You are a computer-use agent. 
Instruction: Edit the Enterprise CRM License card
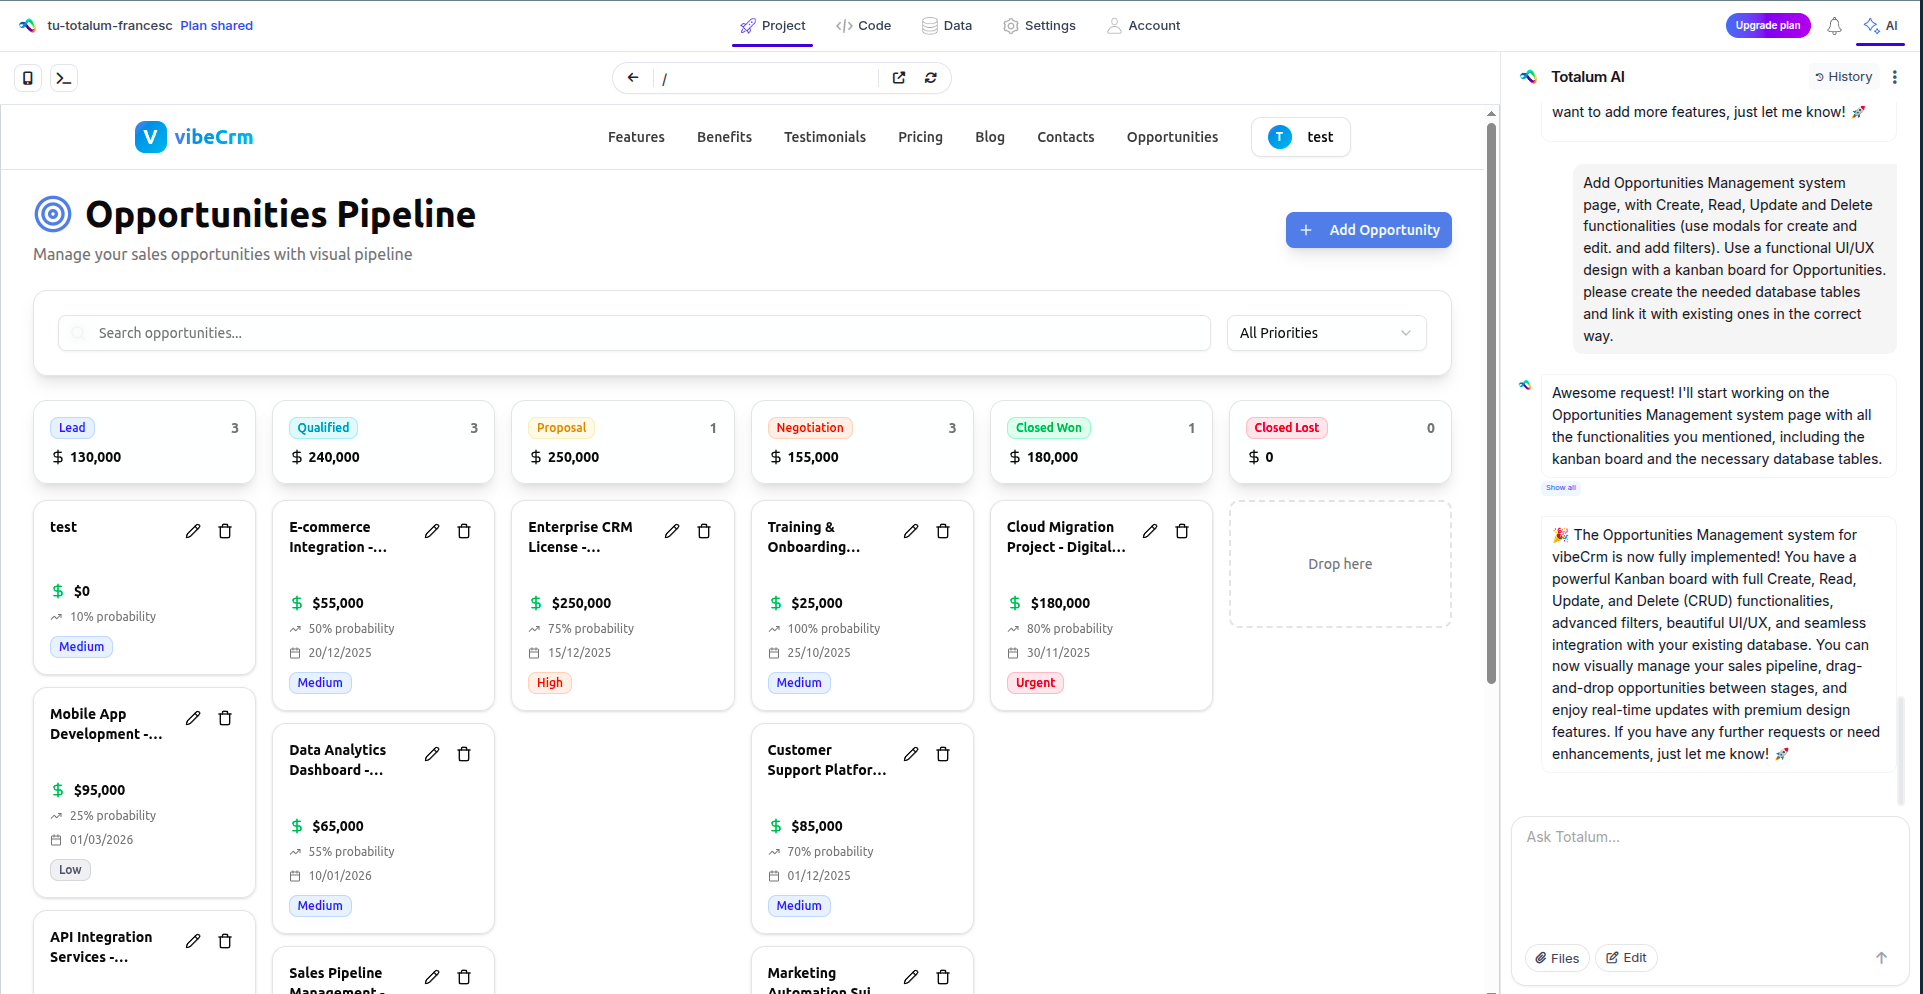[672, 531]
